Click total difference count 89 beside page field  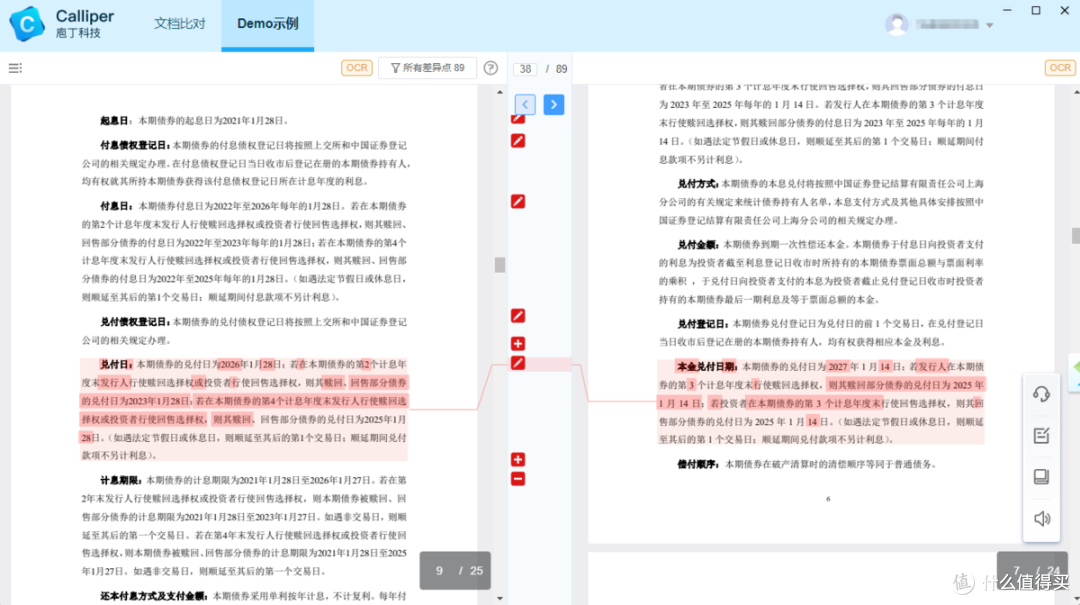[561, 69]
